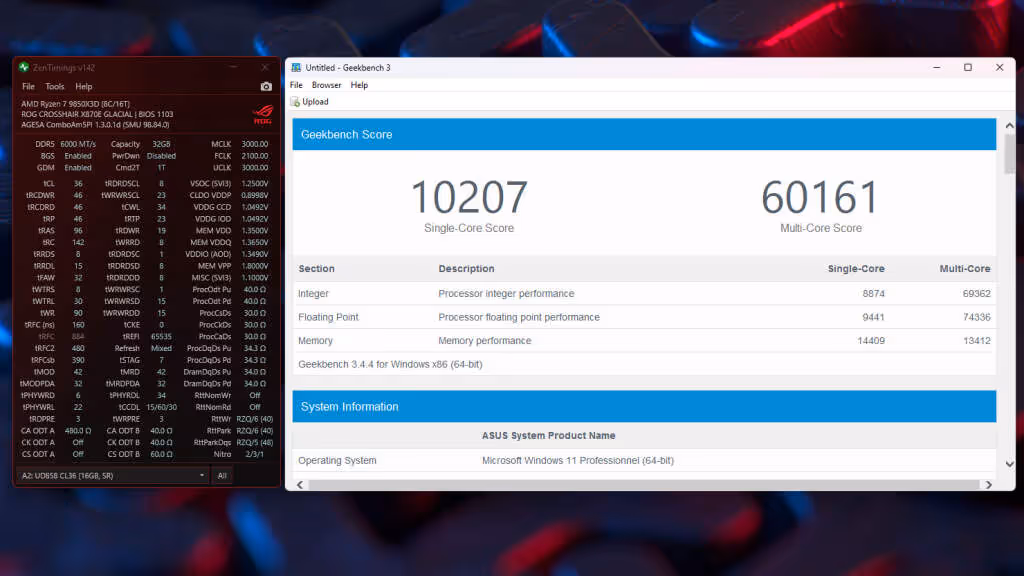Click the tREFI value 65535
1024x576 pixels.
(161, 336)
